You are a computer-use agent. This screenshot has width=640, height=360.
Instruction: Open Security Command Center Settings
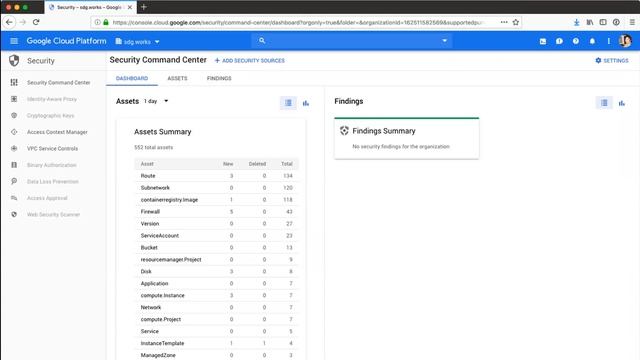[612, 60]
